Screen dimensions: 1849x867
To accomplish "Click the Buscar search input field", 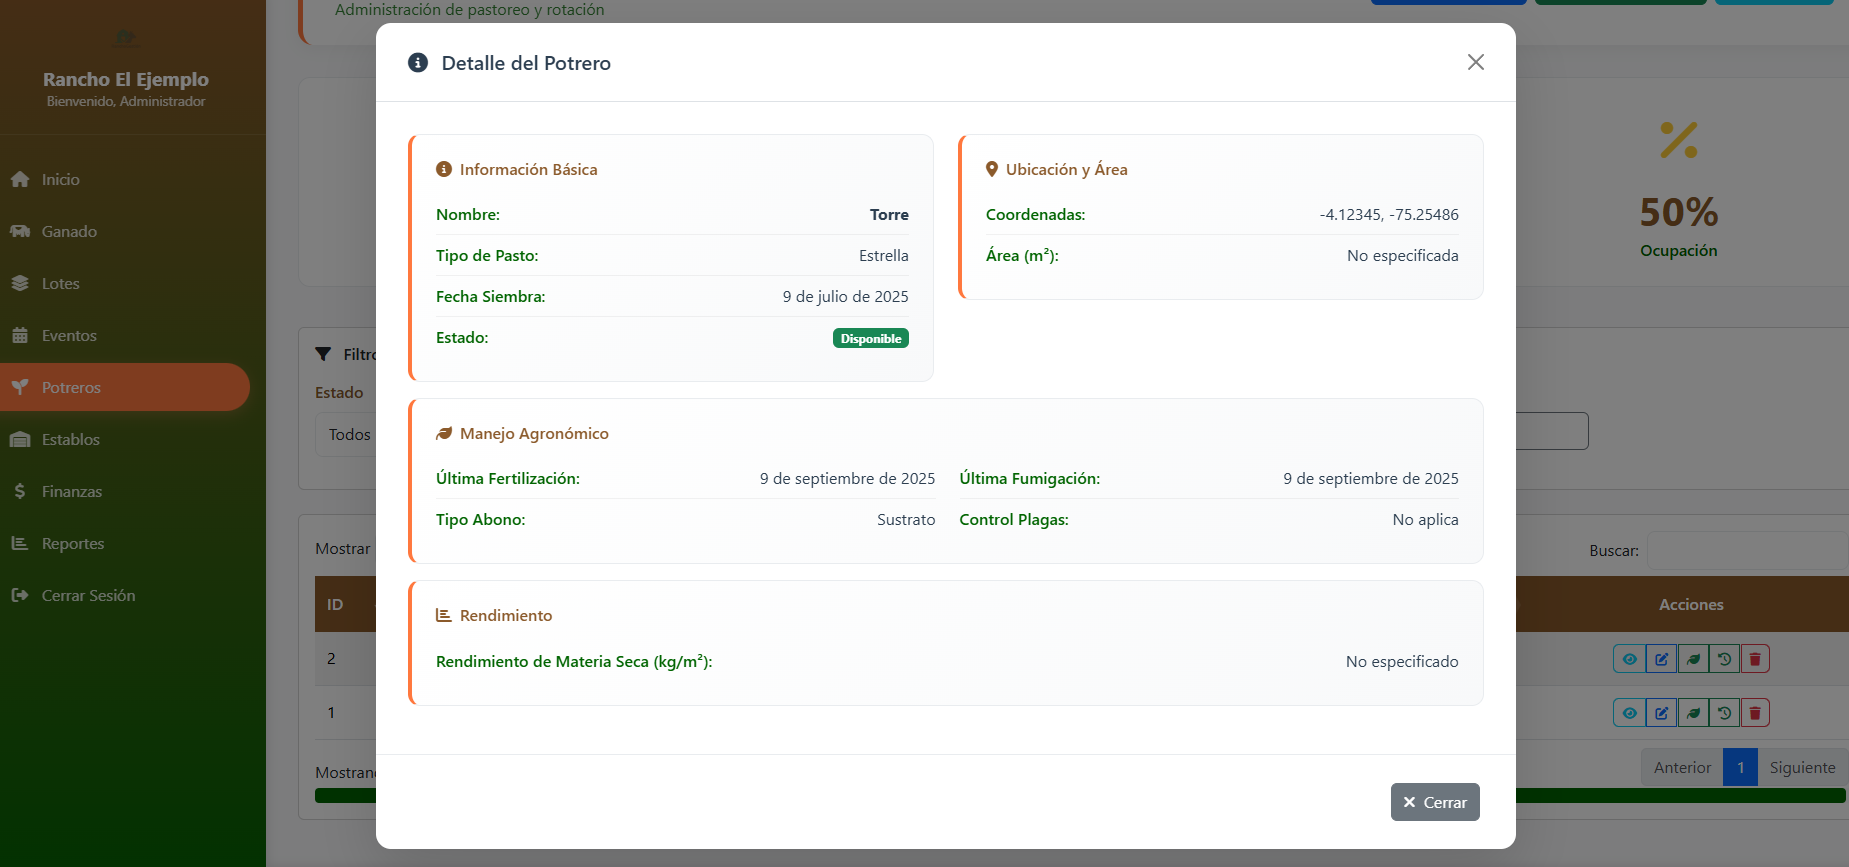I will pos(1746,551).
